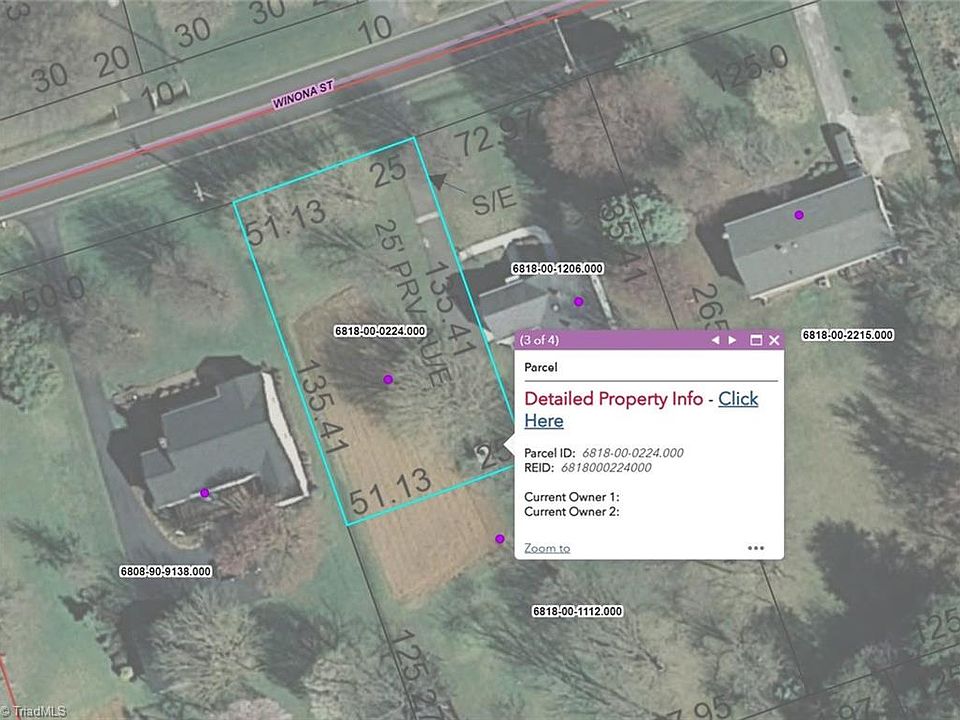960x720 pixels.
Task: Close the parcel info popup
Action: coord(774,340)
